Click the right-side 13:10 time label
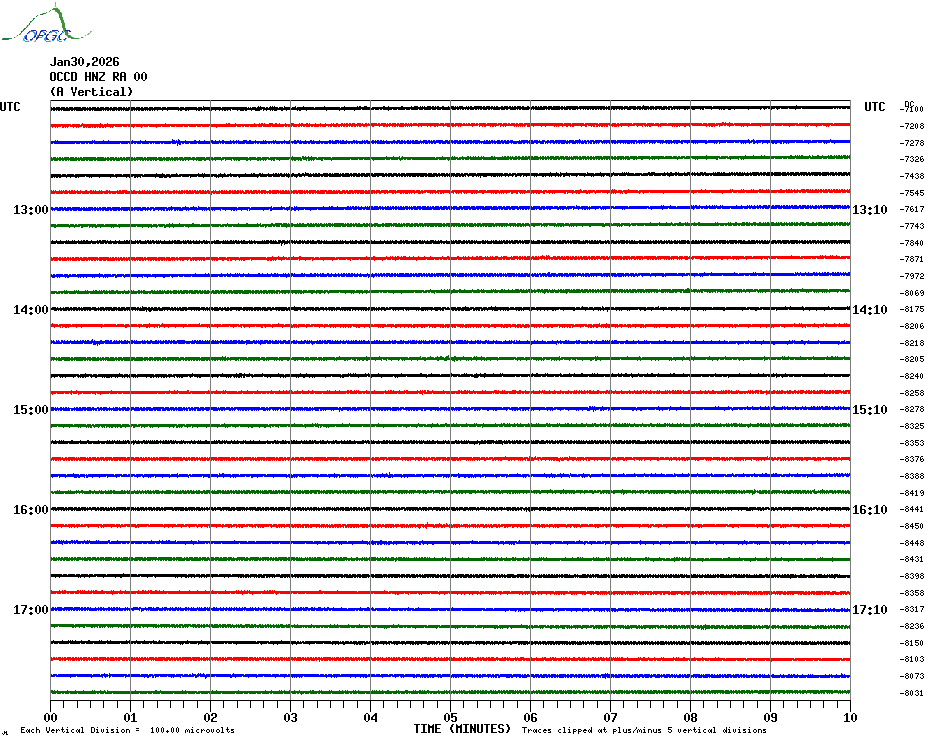This screenshot has height=744, width=930. [x=869, y=210]
